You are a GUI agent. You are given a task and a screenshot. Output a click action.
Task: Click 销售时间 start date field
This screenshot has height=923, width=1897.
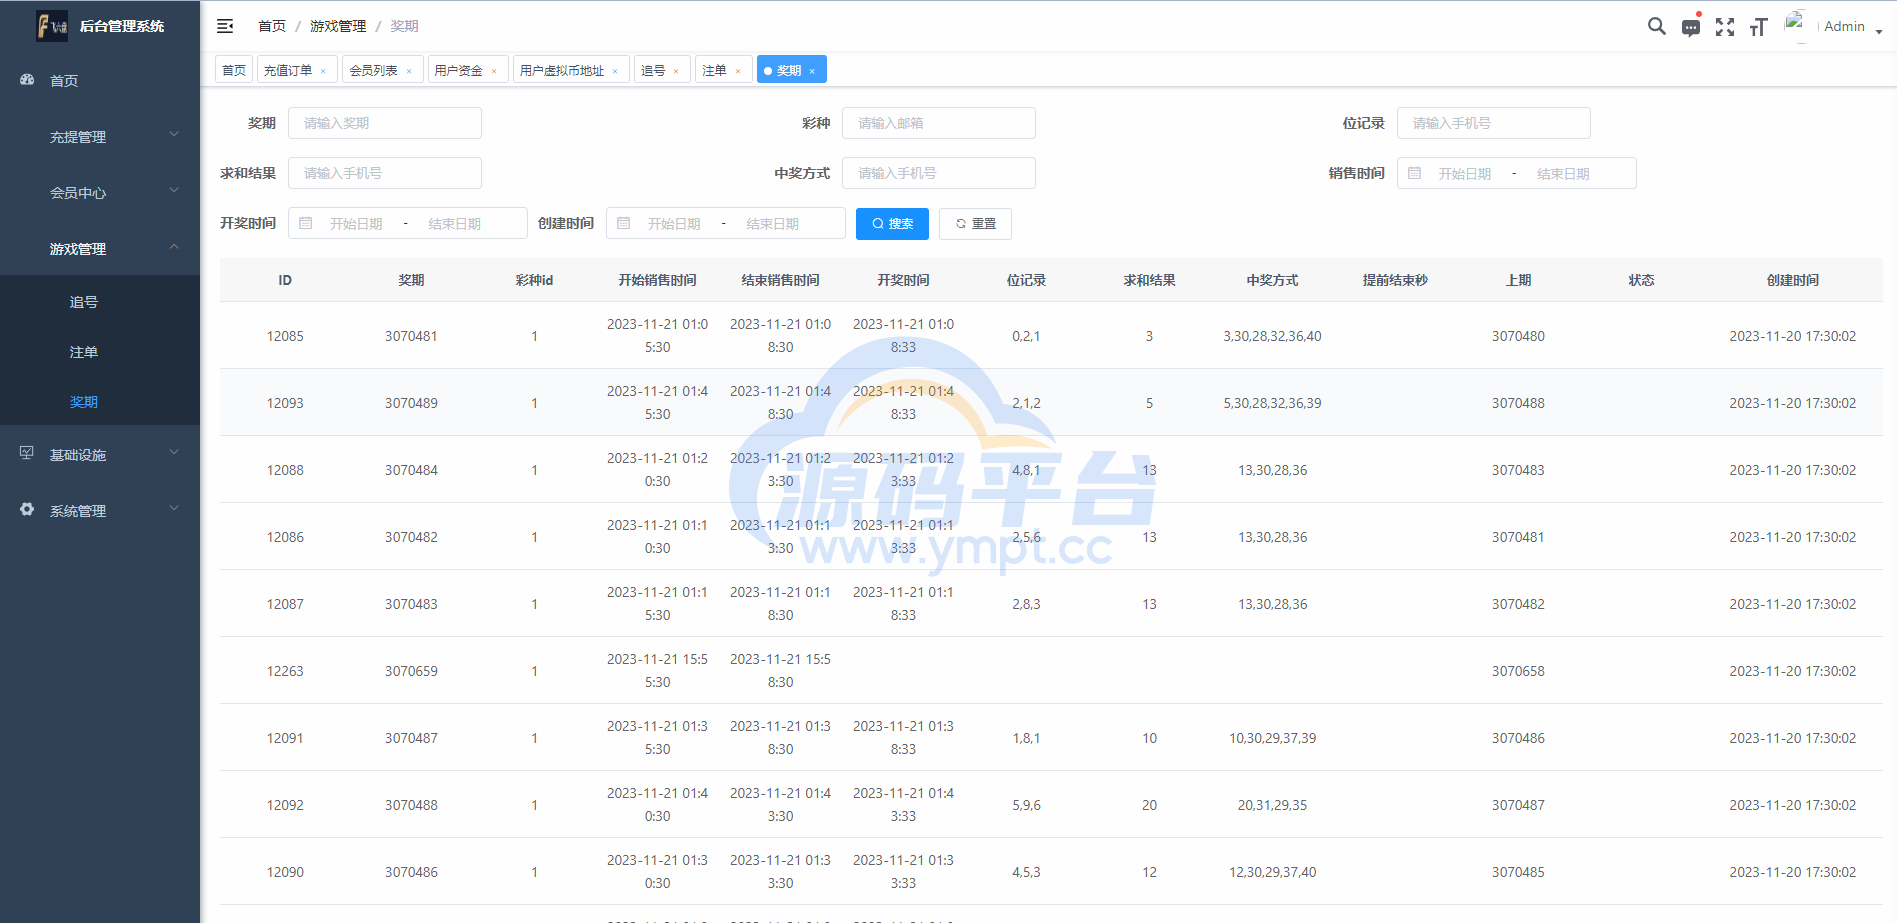[x=1465, y=174]
